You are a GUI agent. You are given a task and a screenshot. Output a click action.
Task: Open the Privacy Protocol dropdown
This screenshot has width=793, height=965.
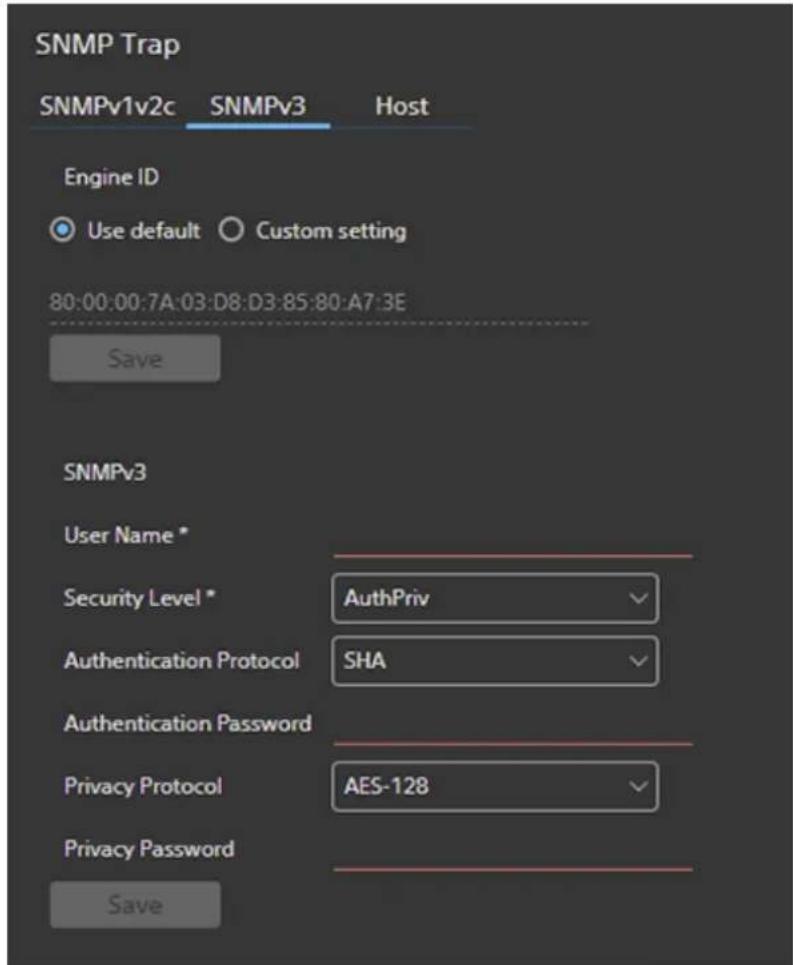point(495,787)
